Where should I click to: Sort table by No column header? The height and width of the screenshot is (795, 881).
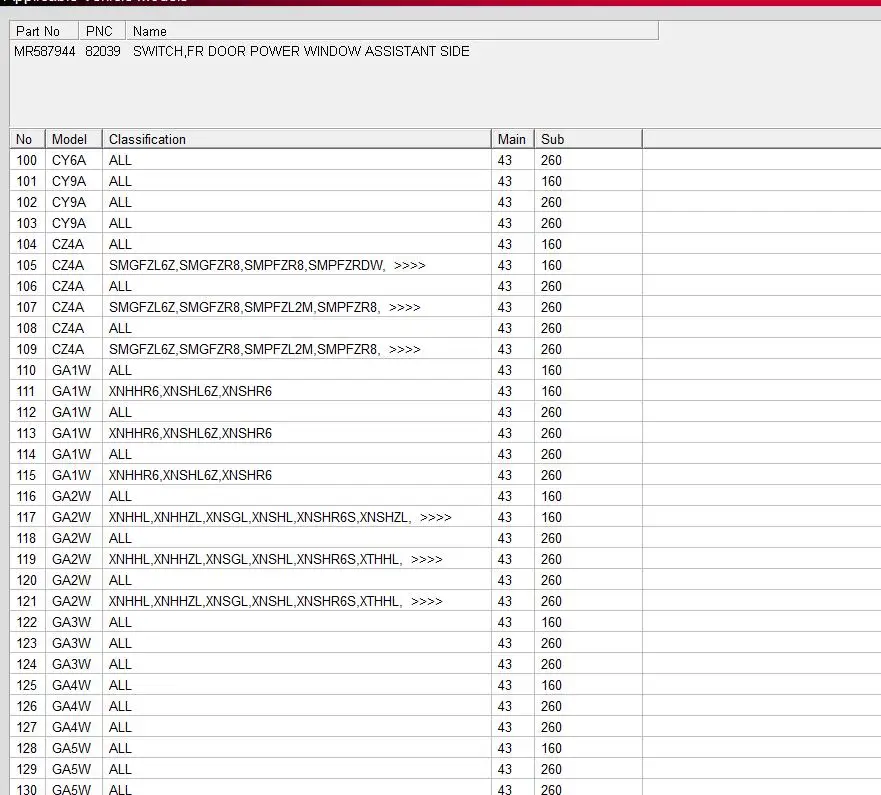(x=28, y=139)
